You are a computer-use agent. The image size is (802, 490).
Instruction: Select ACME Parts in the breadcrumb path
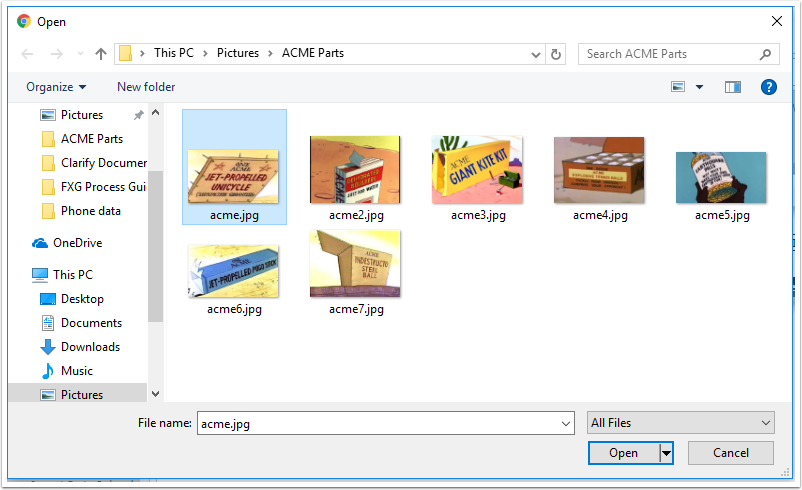[313, 53]
